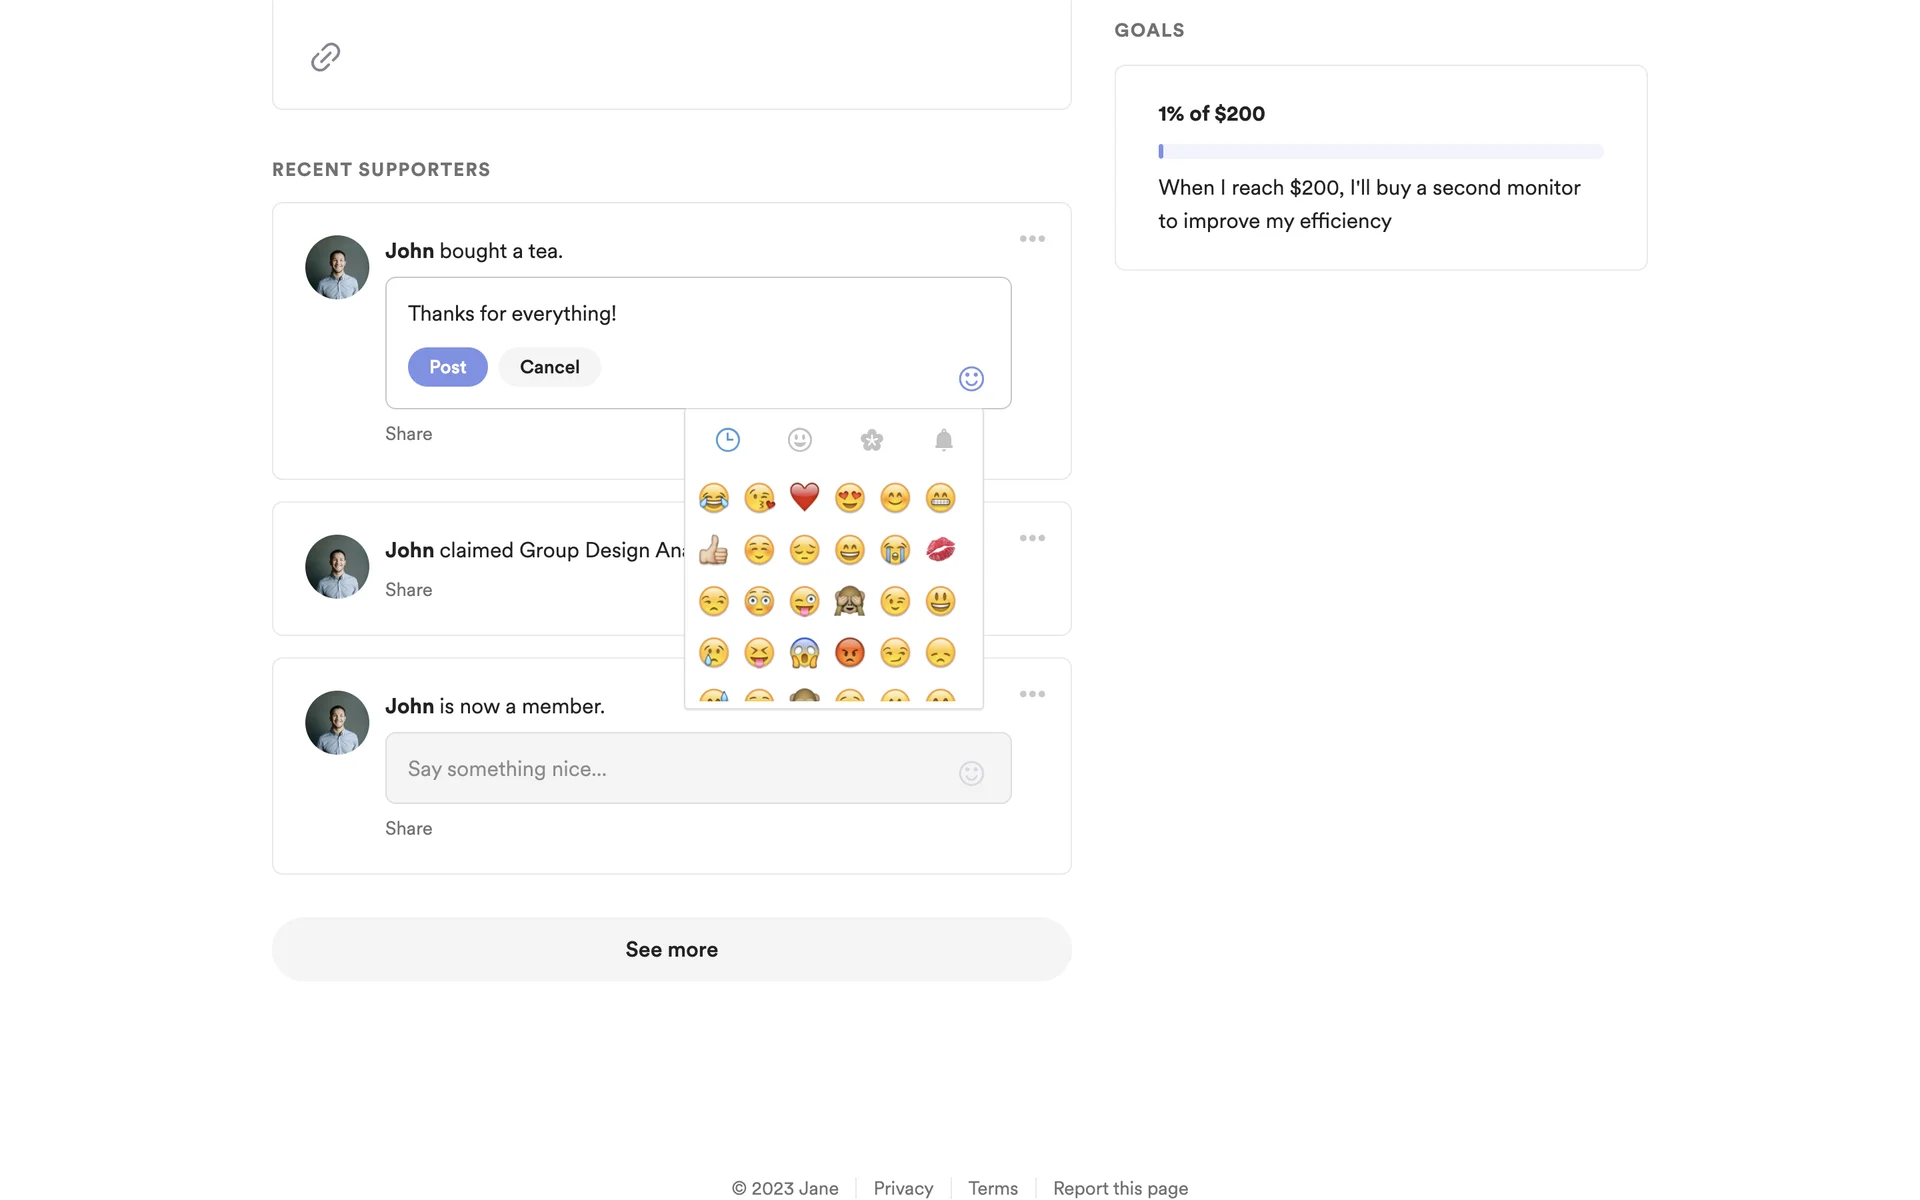This screenshot has height=1200, width=1920.
Task: Switch to smiley faces emoji tab
Action: point(799,440)
